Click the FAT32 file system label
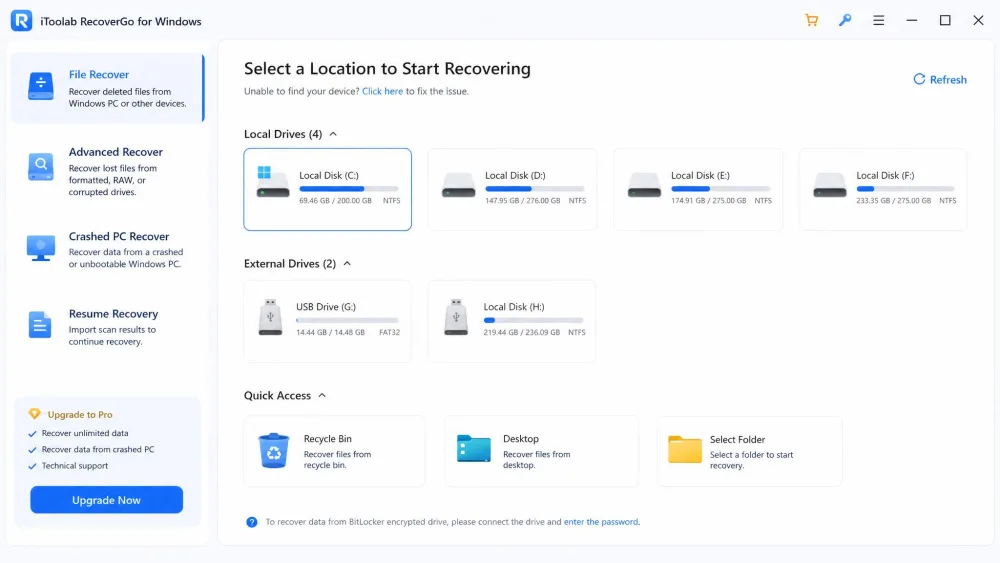The width and height of the screenshot is (1000, 563). (x=390, y=332)
